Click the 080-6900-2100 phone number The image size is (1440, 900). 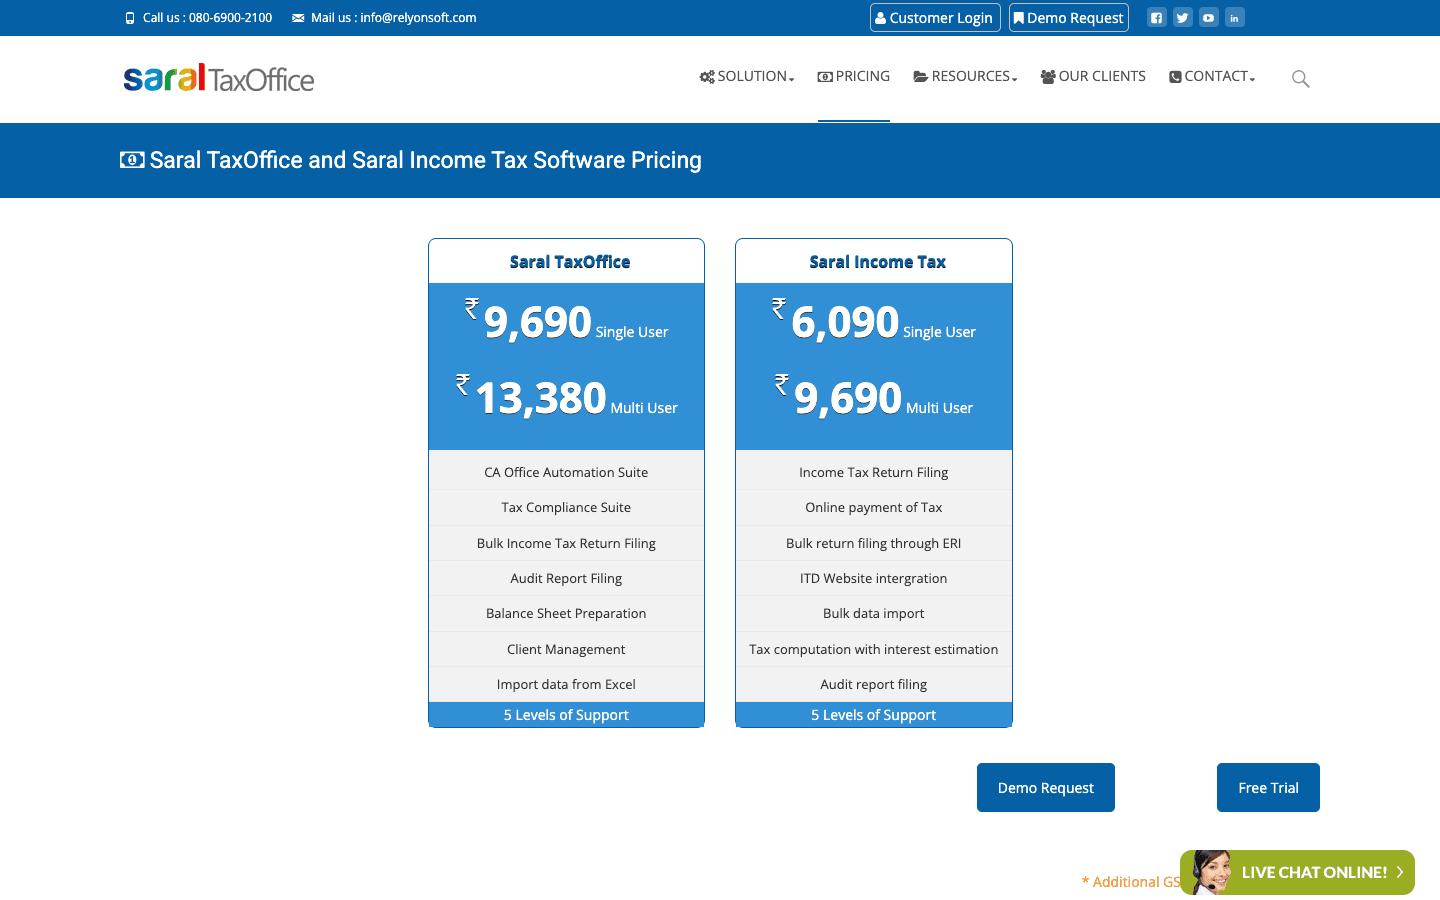point(230,18)
